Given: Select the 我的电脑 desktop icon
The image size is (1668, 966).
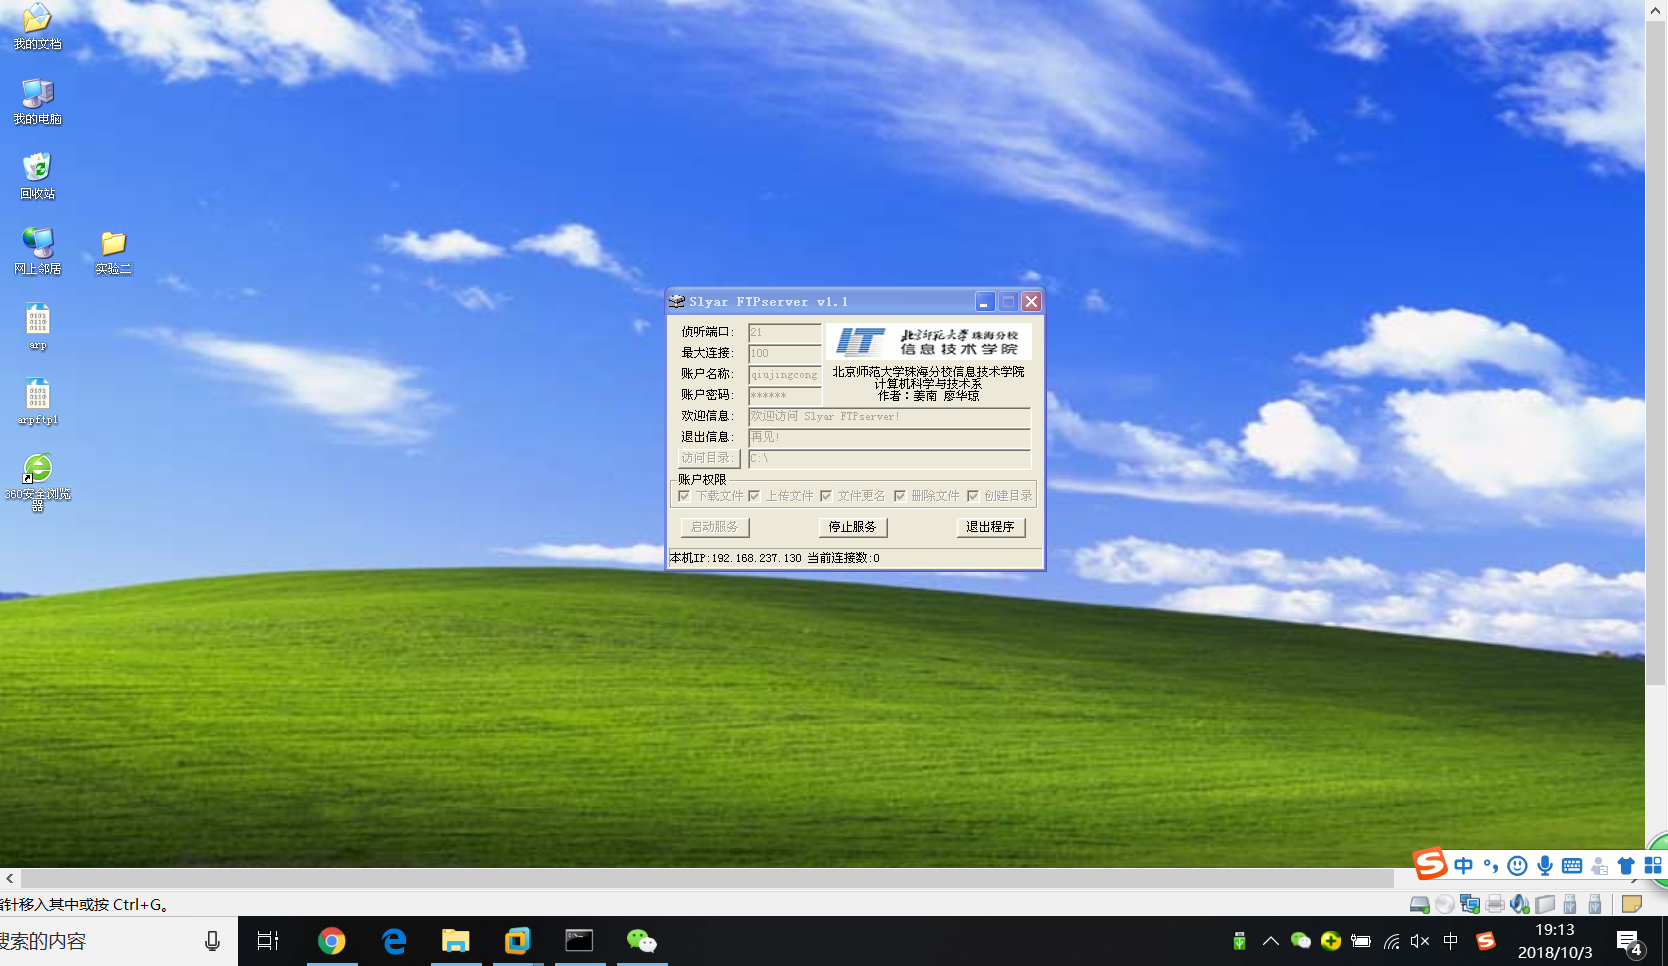Looking at the screenshot, I should (x=37, y=101).
